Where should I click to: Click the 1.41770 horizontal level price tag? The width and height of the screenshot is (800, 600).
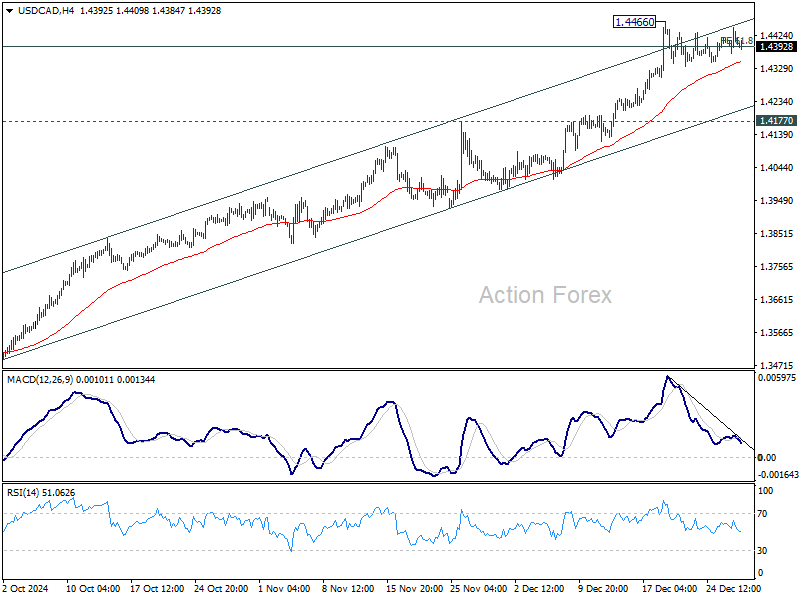tap(776, 121)
